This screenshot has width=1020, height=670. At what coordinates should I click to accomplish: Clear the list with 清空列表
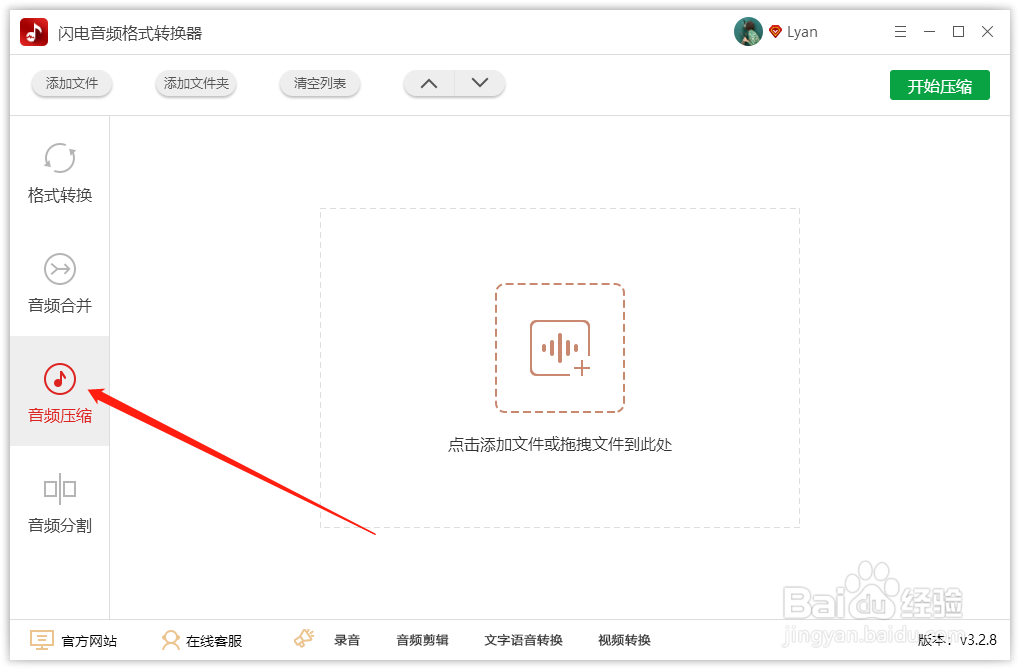pyautogui.click(x=319, y=83)
